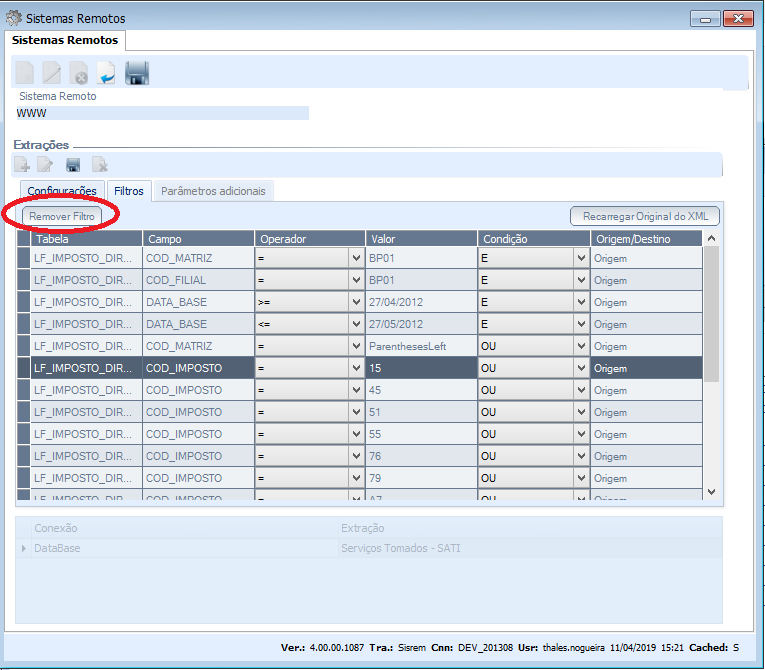Image resolution: width=765 pixels, height=670 pixels.
Task: Click the edit record icon in top toolbar
Action: [52, 73]
